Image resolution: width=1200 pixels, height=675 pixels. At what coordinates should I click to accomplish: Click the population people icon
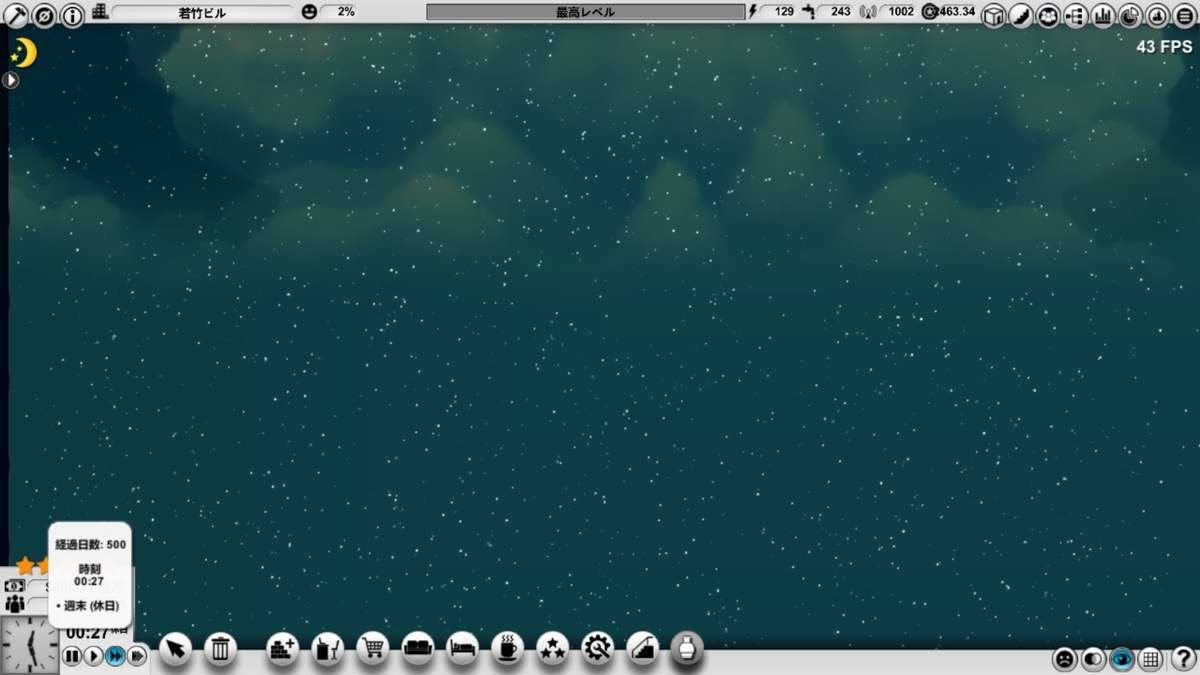15,604
